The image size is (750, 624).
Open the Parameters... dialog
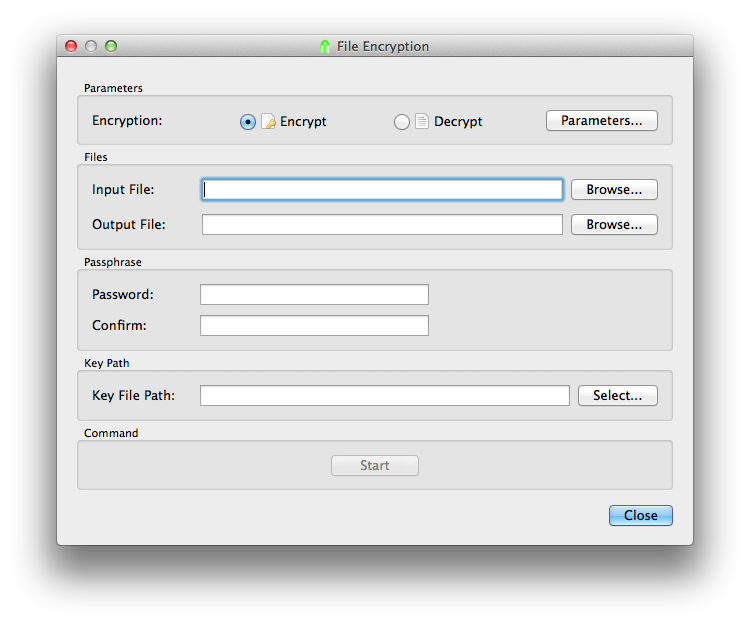pos(602,120)
